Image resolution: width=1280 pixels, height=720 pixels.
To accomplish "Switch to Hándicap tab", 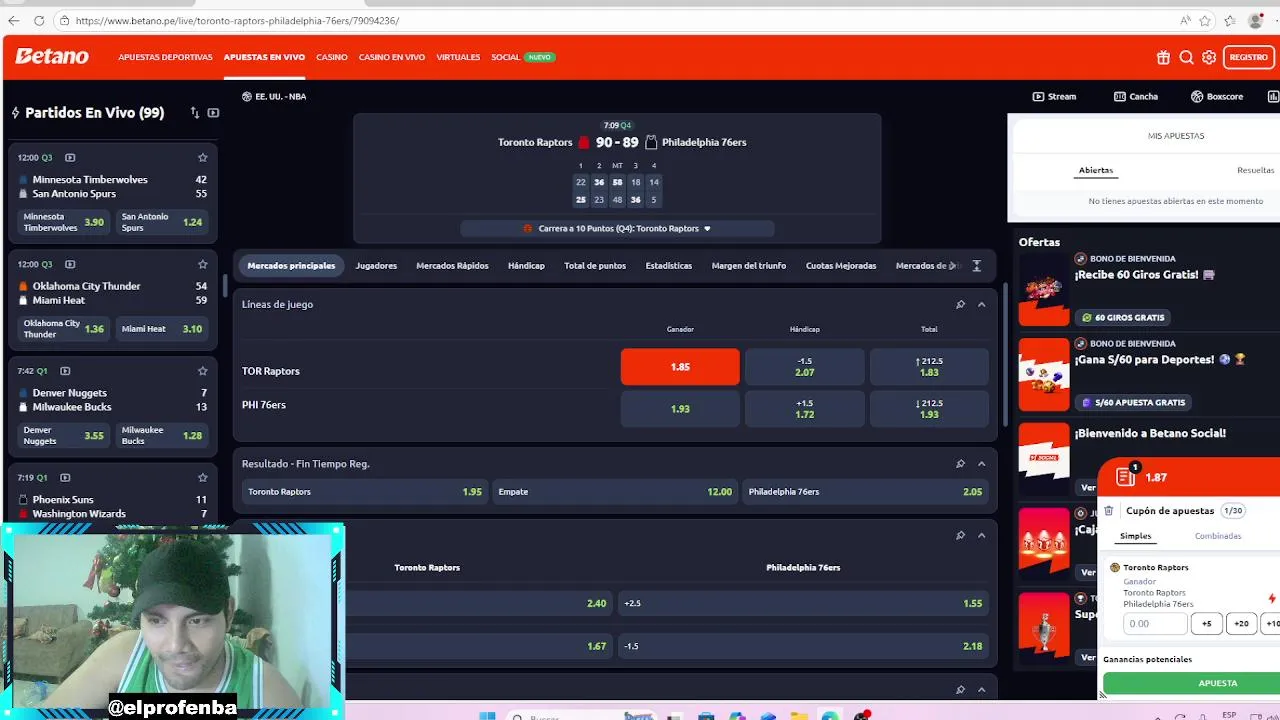I will tap(526, 266).
